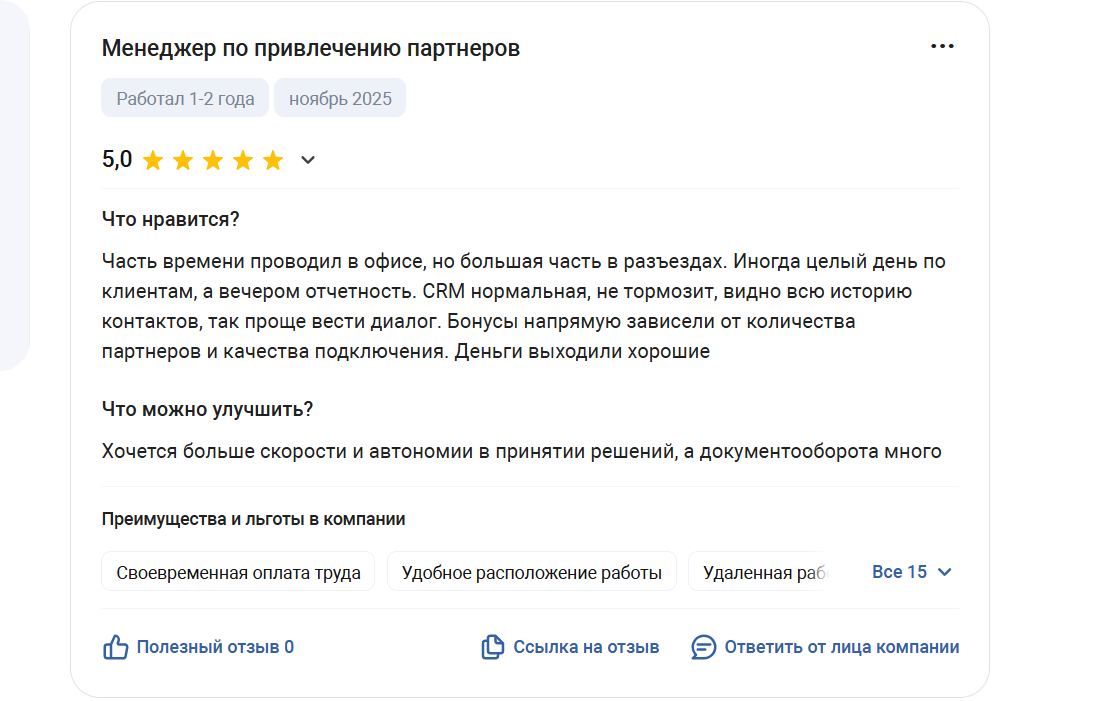Click the first rating star
The image size is (1109, 701).
[153, 160]
